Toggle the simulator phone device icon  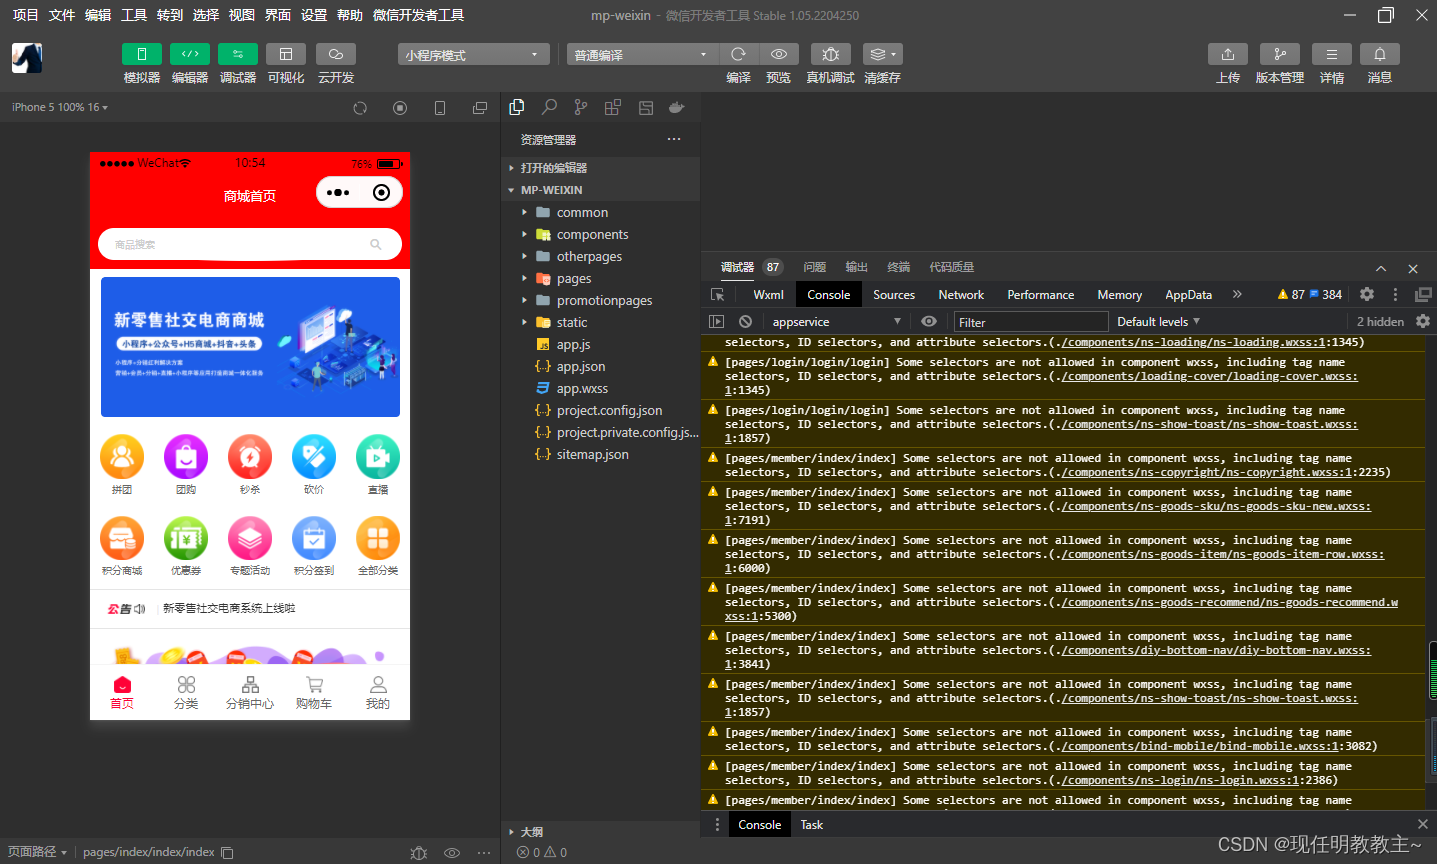pos(440,108)
